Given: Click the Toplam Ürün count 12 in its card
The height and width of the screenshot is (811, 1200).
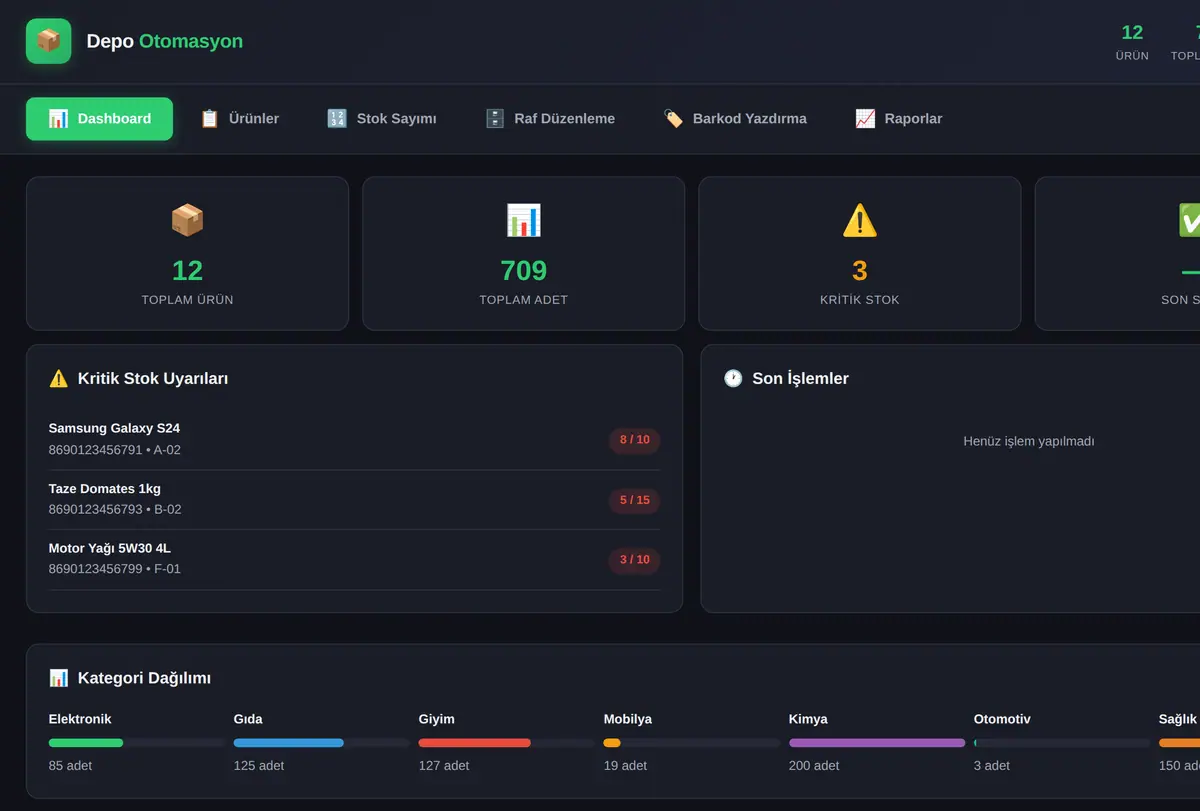Looking at the screenshot, I should [x=187, y=270].
